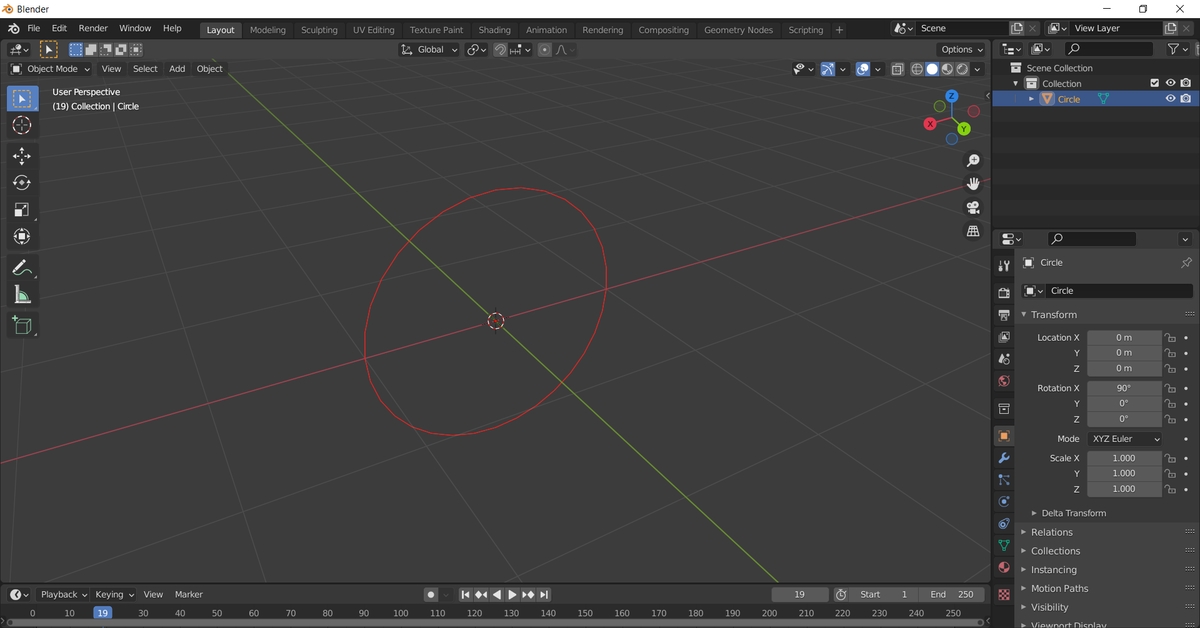Select the Scale tool in toolbar
The width and height of the screenshot is (1200, 628).
pyautogui.click(x=22, y=210)
